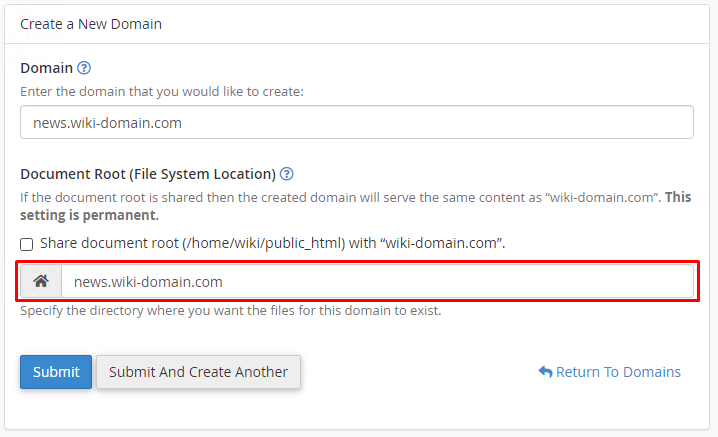
Task: Click into the document root directory field
Action: 377,282
